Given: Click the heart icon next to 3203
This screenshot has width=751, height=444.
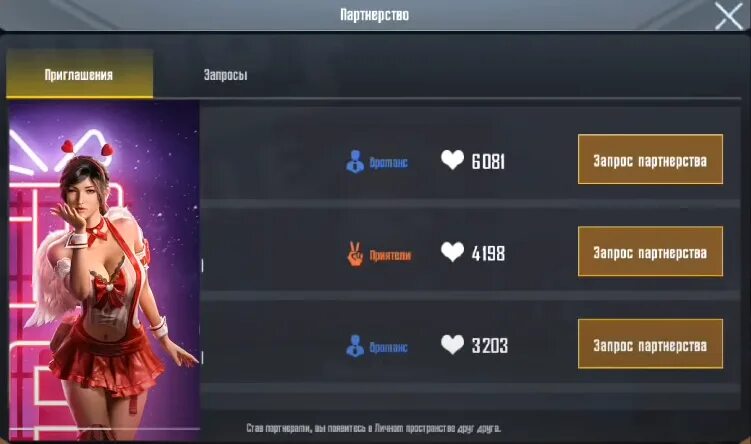Looking at the screenshot, I should tap(452, 344).
